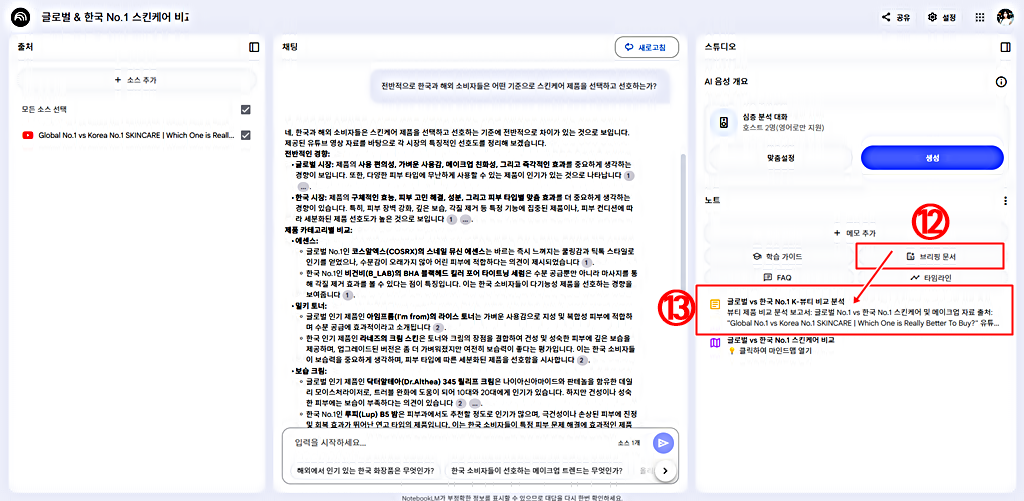Viewport: 1024px width, 501px height.
Task: Collapse the studio (스튜디오) panel
Action: [x=1005, y=47]
